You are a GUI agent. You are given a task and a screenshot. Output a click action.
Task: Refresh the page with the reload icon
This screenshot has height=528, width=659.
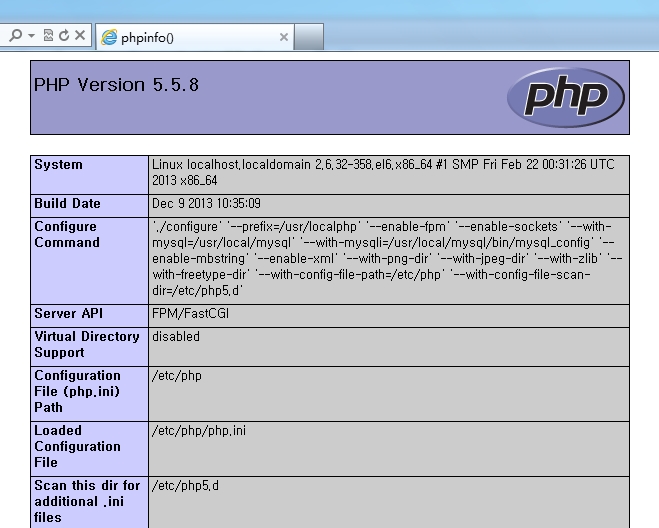[64, 35]
